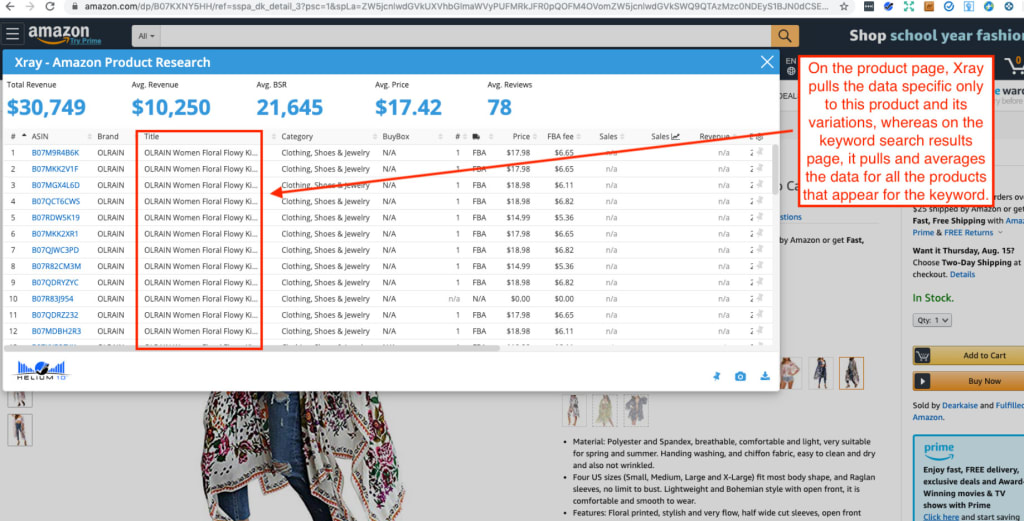This screenshot has width=1024, height=521.
Task: Click the Avg. Reviews value 78
Action: (x=500, y=107)
